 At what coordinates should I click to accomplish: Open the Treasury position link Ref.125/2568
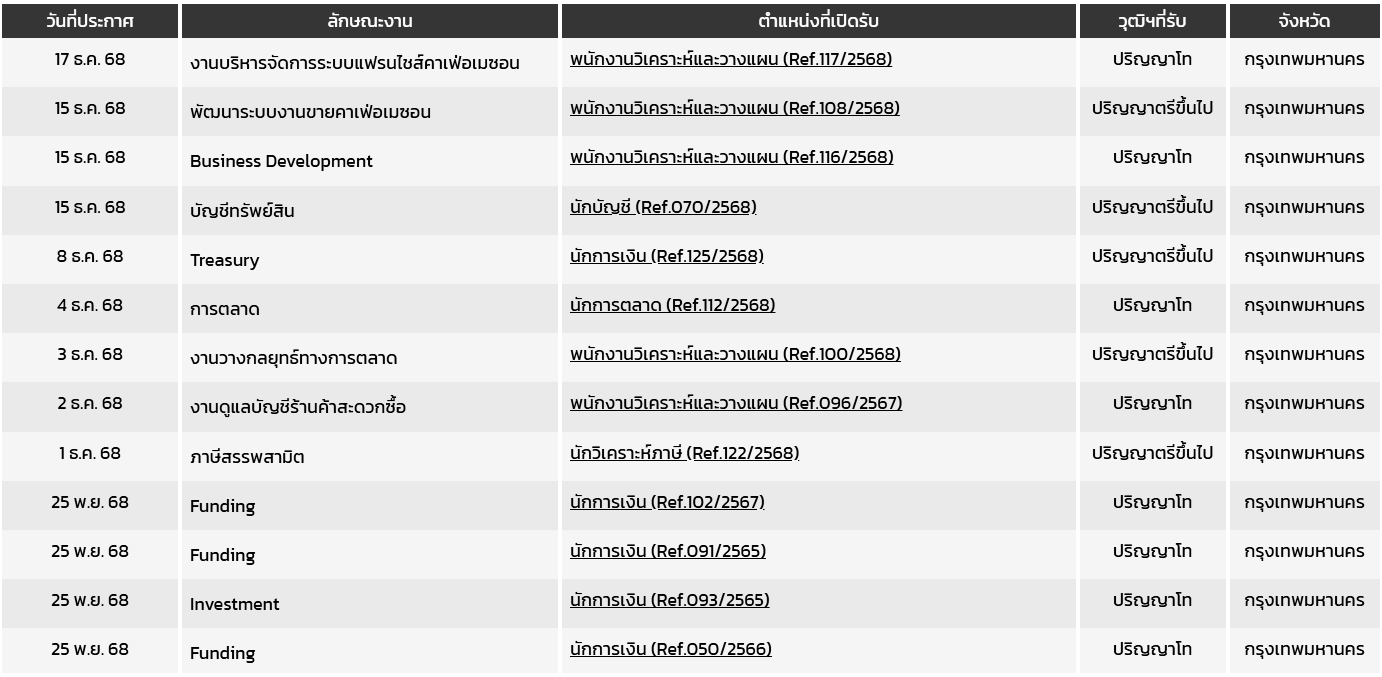666,257
